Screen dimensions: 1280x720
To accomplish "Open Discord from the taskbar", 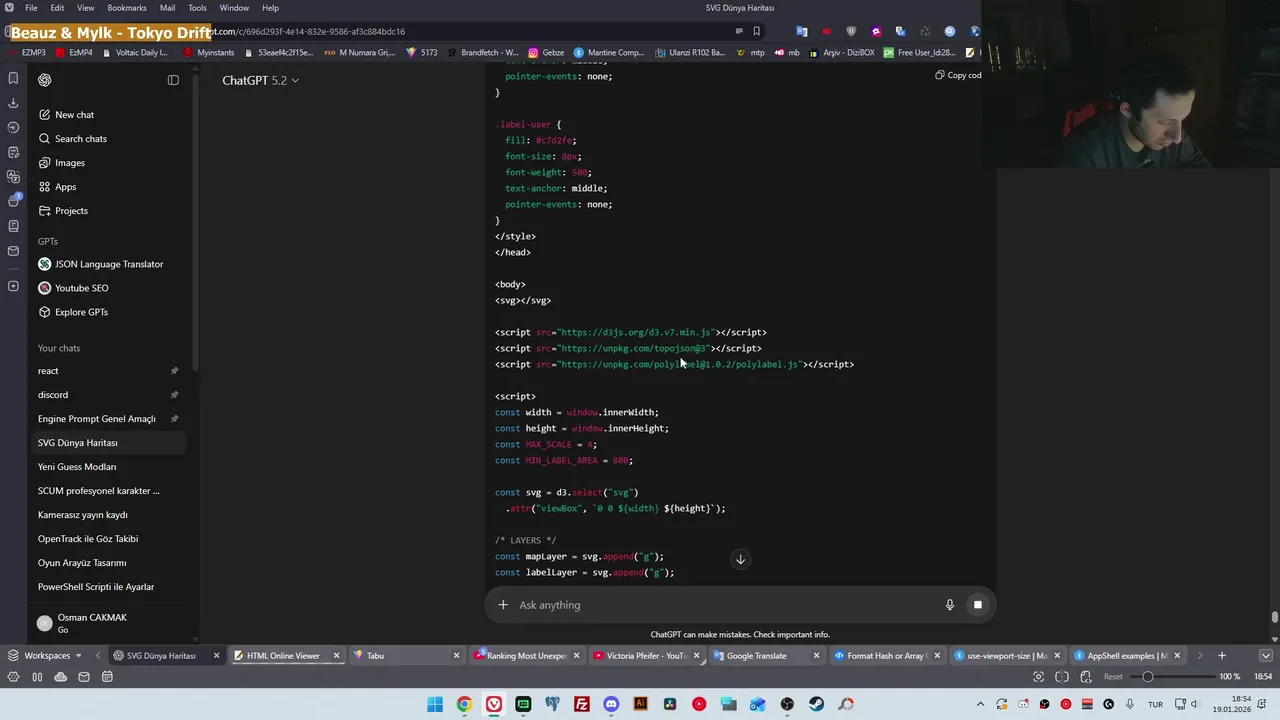I will 611,704.
